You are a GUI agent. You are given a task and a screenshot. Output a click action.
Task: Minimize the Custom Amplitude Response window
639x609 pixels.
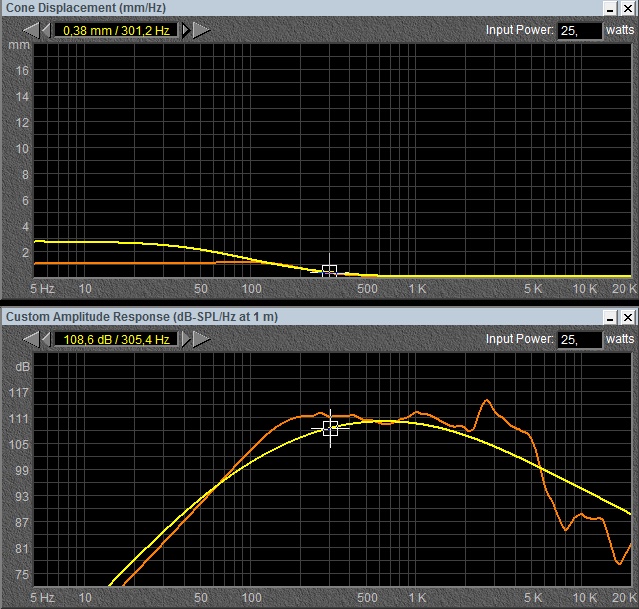click(610, 318)
